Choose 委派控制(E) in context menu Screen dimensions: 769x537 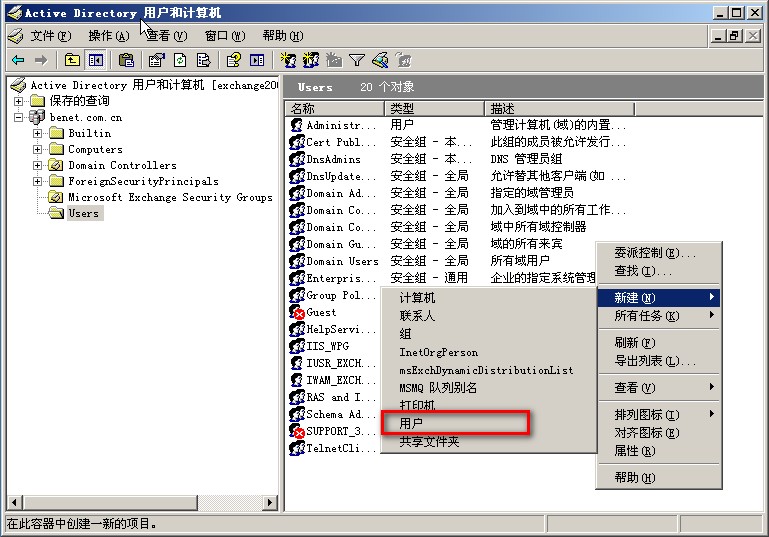point(659,253)
